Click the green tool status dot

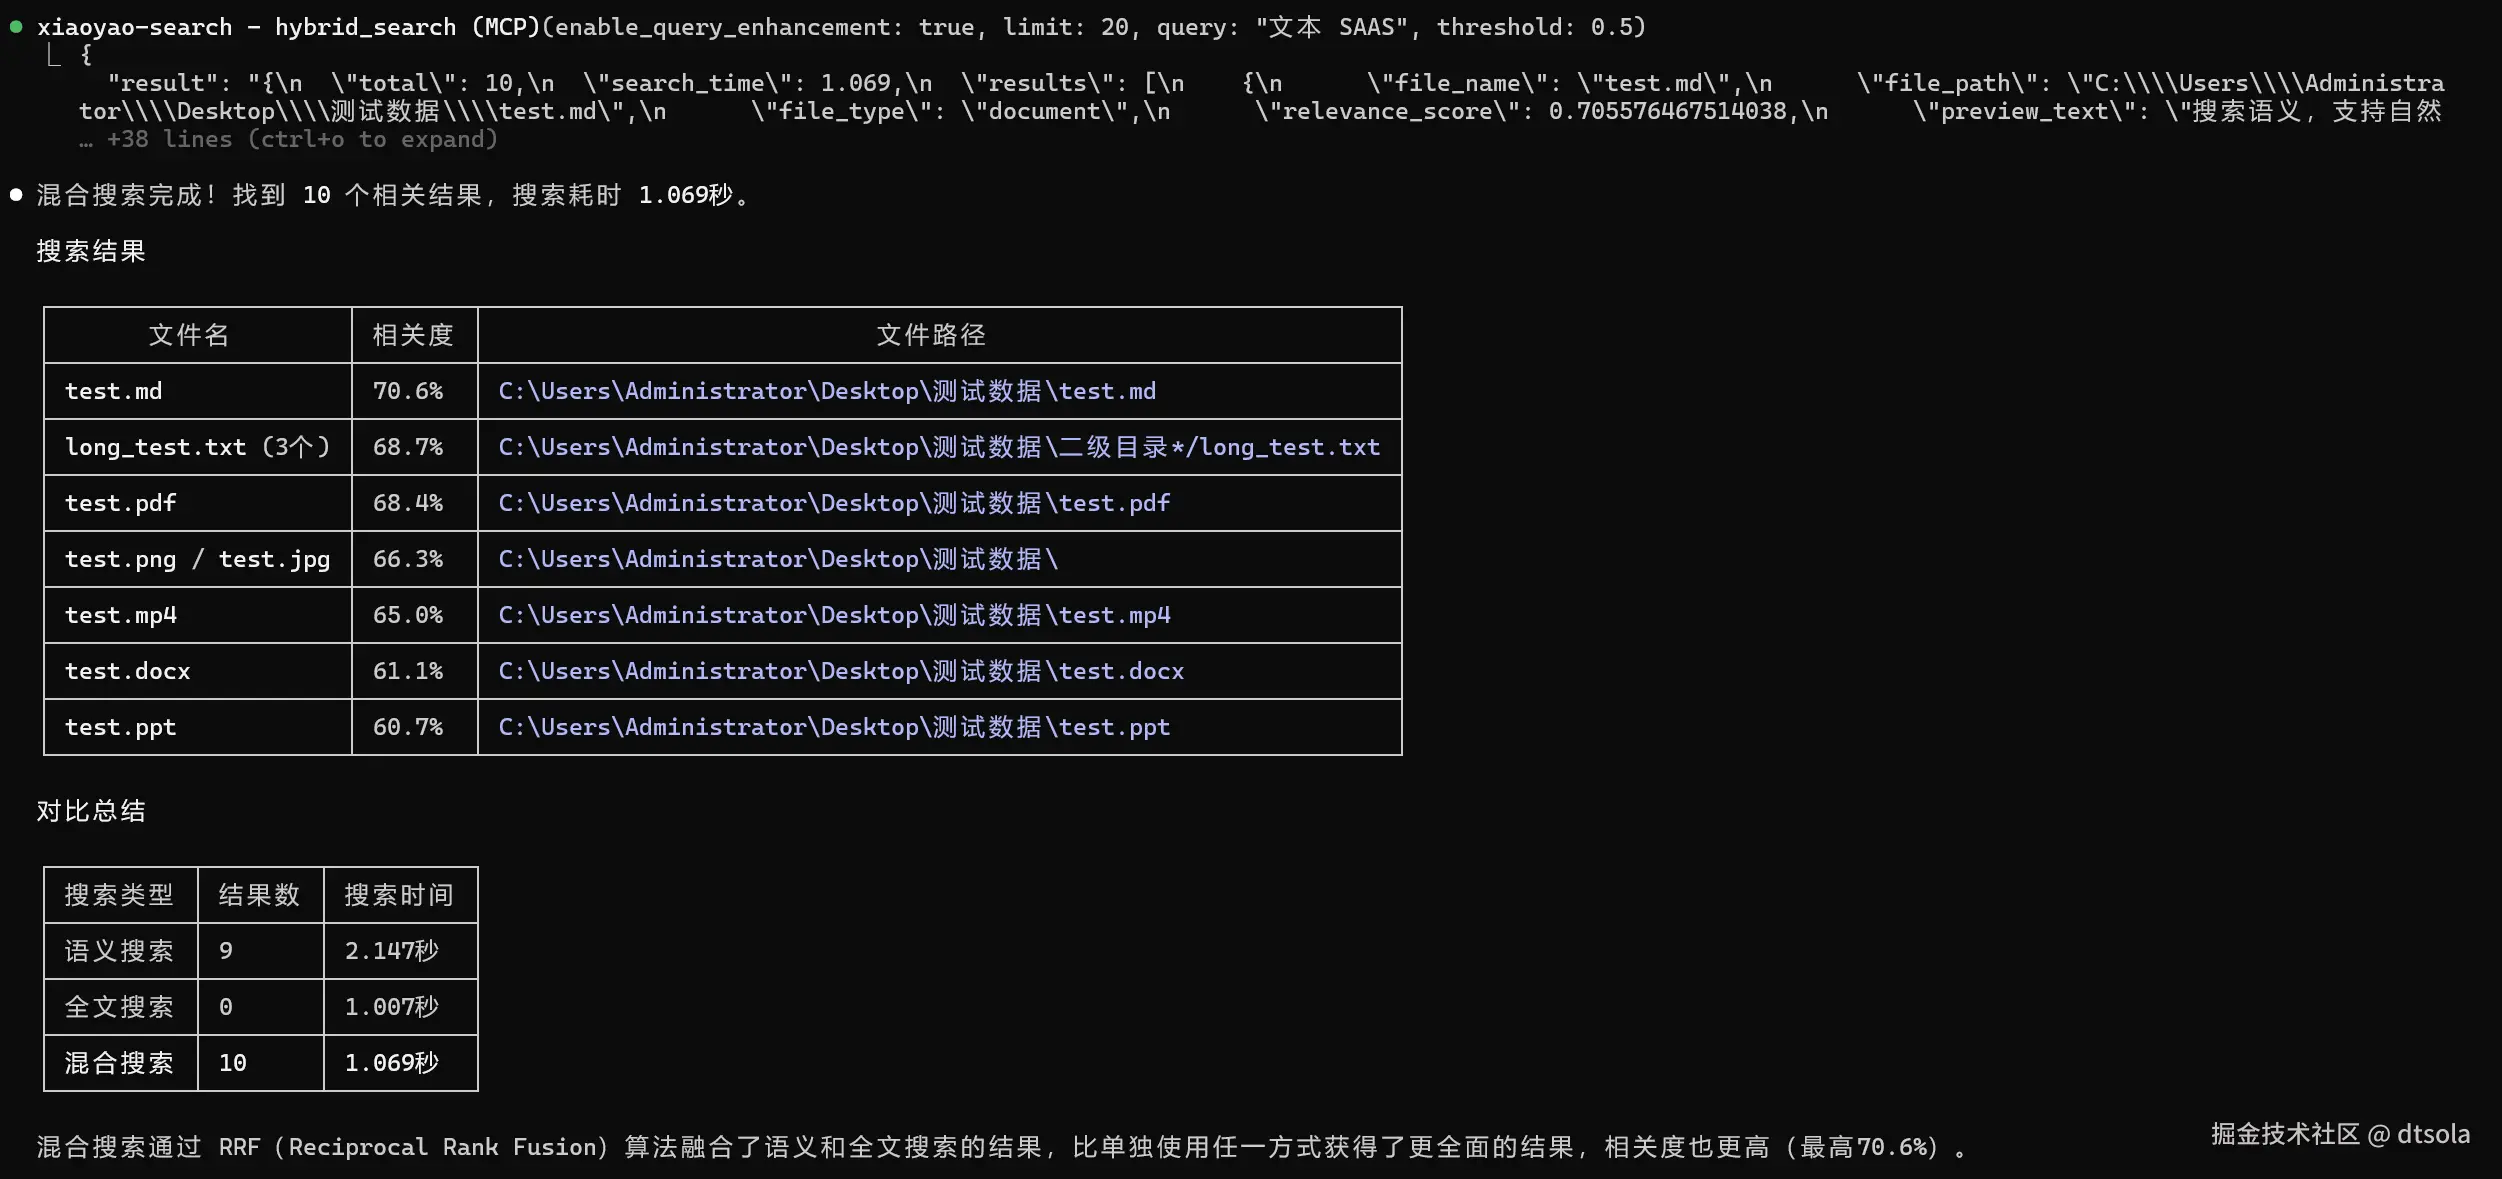16,27
